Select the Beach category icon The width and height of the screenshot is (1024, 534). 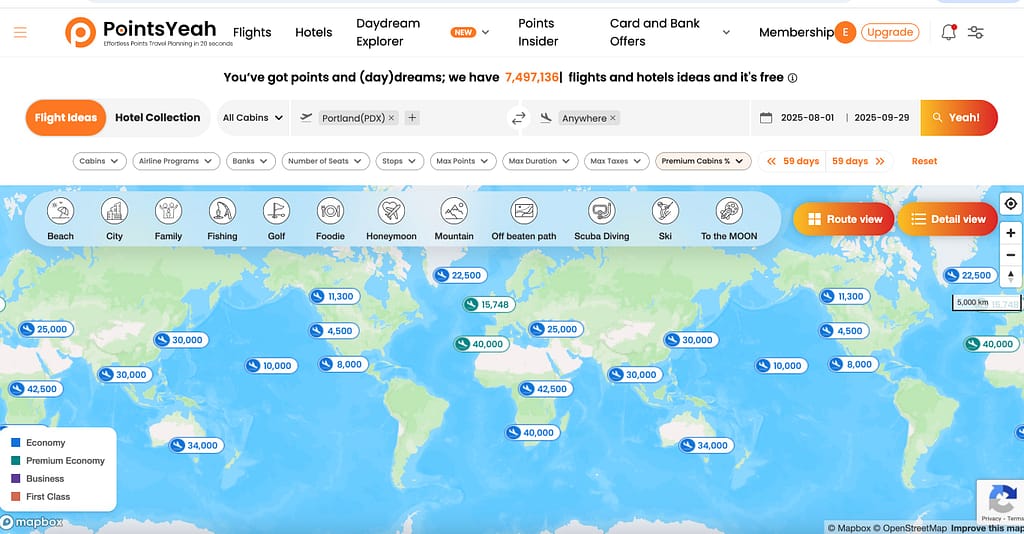click(x=61, y=211)
